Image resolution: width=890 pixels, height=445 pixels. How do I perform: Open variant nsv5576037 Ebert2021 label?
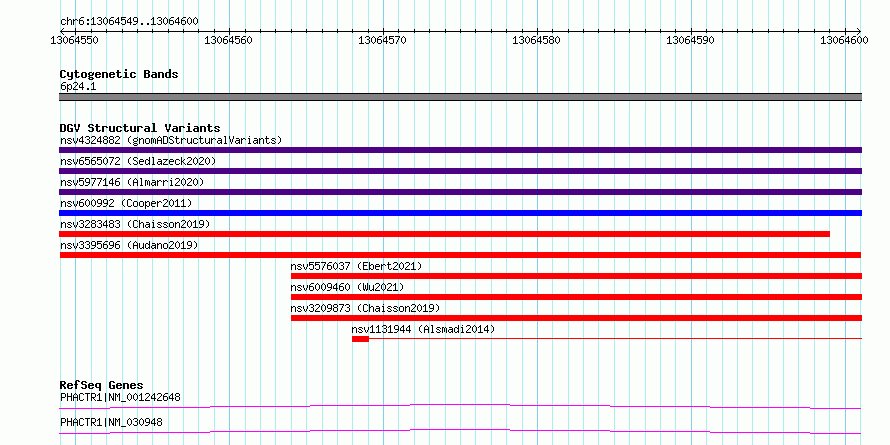pyautogui.click(x=356, y=266)
